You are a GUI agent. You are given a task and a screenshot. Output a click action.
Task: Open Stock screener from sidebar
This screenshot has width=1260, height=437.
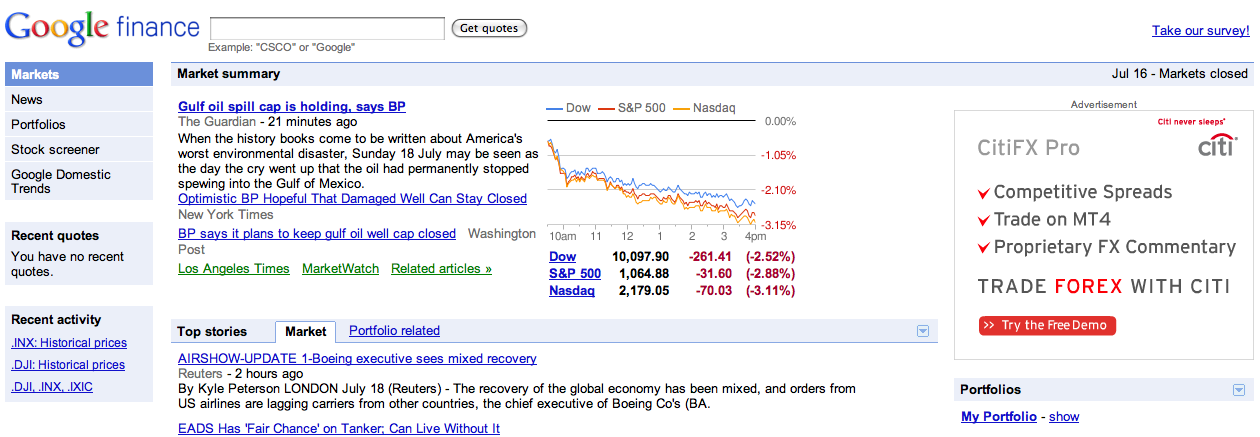click(55, 150)
